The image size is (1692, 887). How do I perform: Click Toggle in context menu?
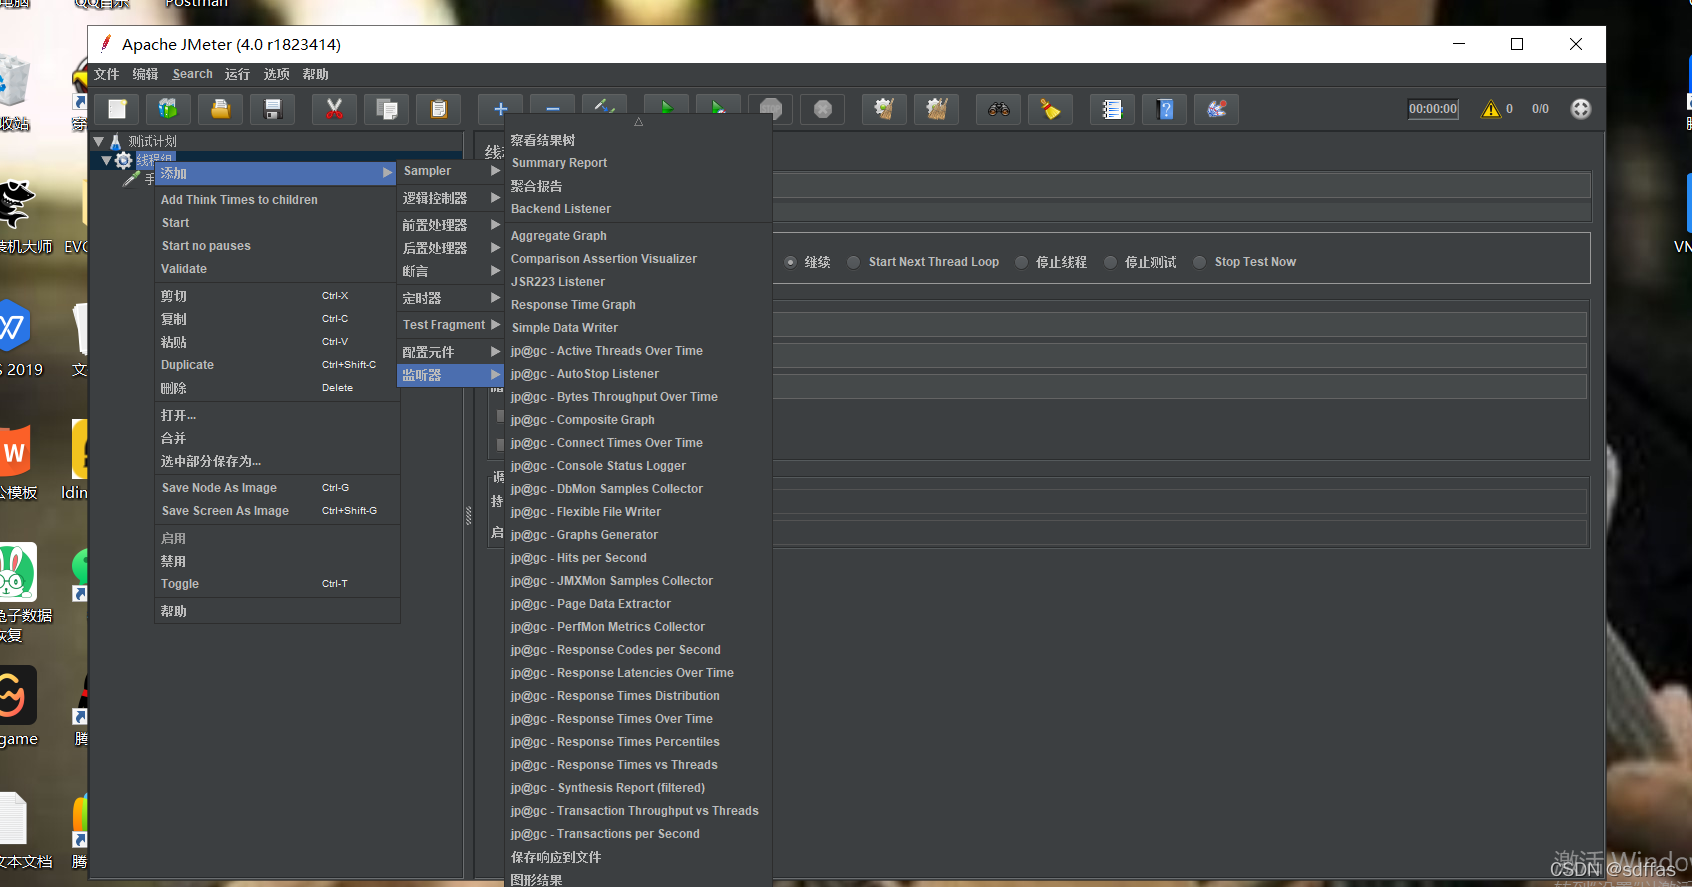[277, 584]
